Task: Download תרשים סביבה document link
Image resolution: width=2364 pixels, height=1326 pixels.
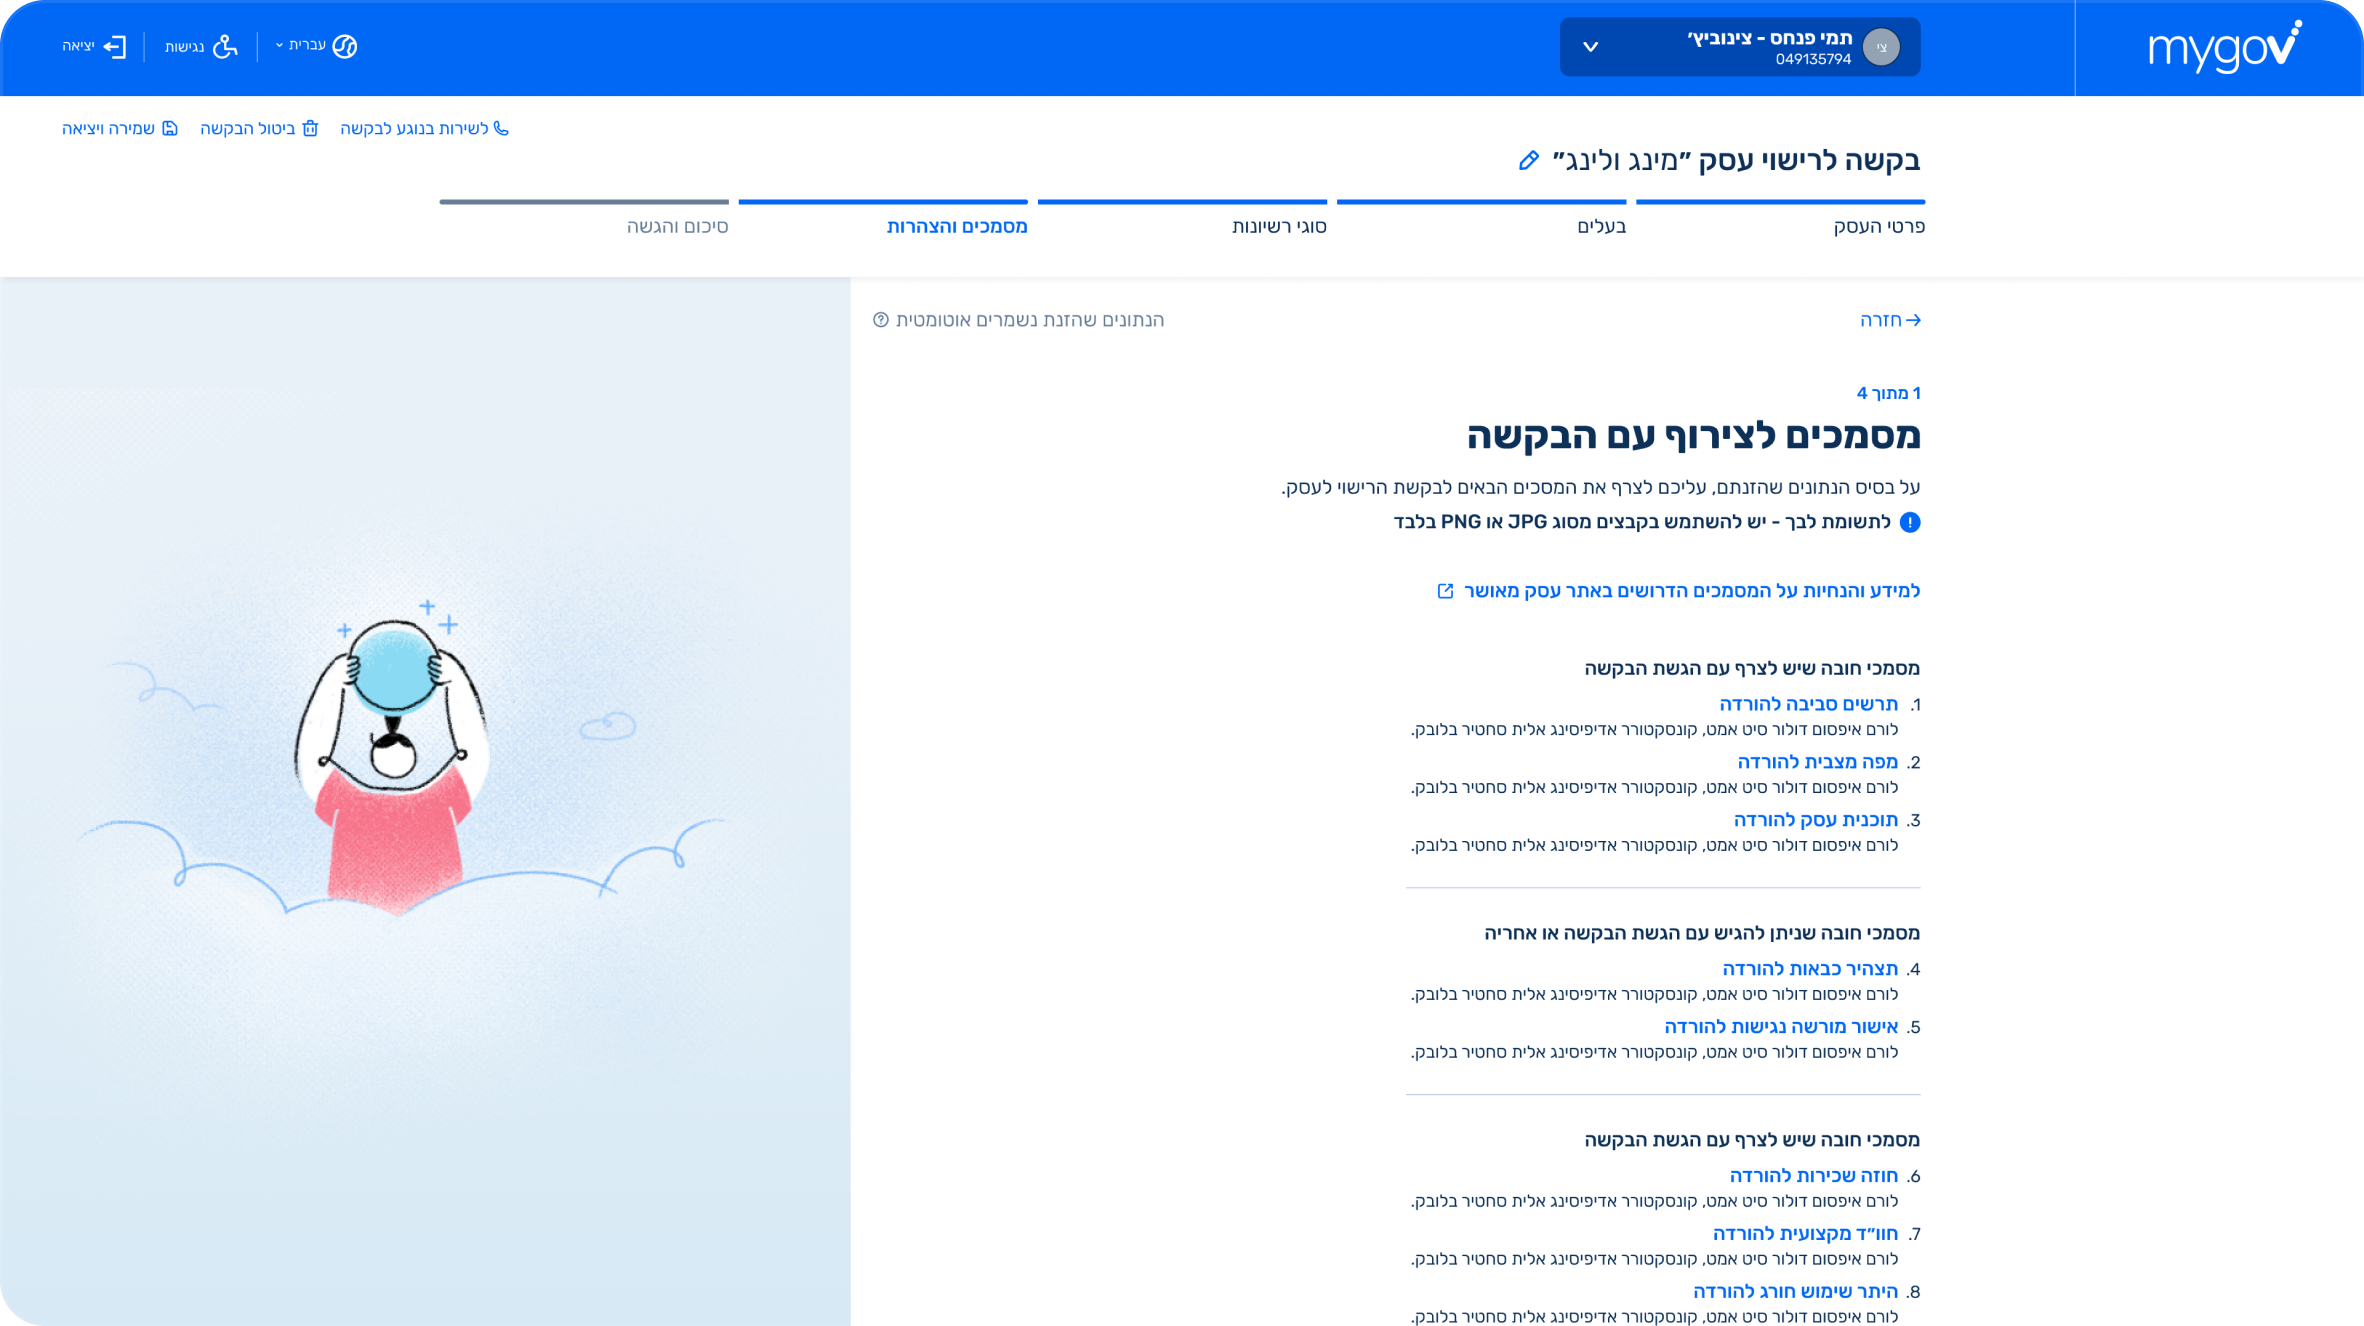Action: [x=1808, y=704]
